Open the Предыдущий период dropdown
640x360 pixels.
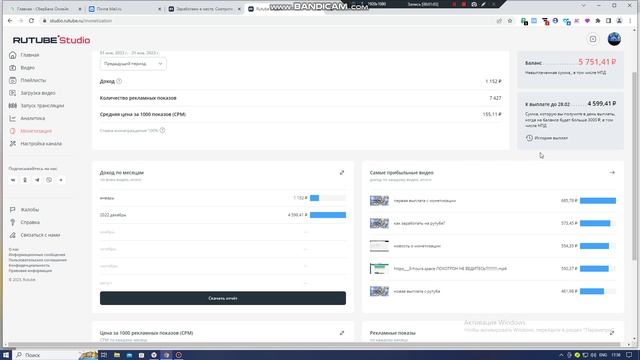(x=133, y=64)
